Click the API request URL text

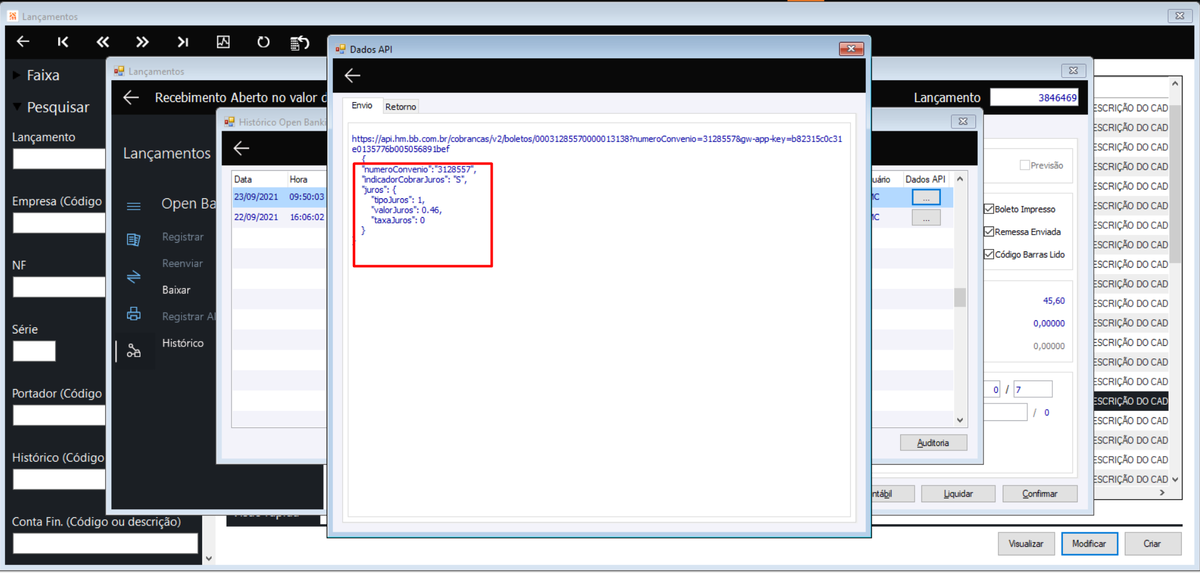(597, 144)
